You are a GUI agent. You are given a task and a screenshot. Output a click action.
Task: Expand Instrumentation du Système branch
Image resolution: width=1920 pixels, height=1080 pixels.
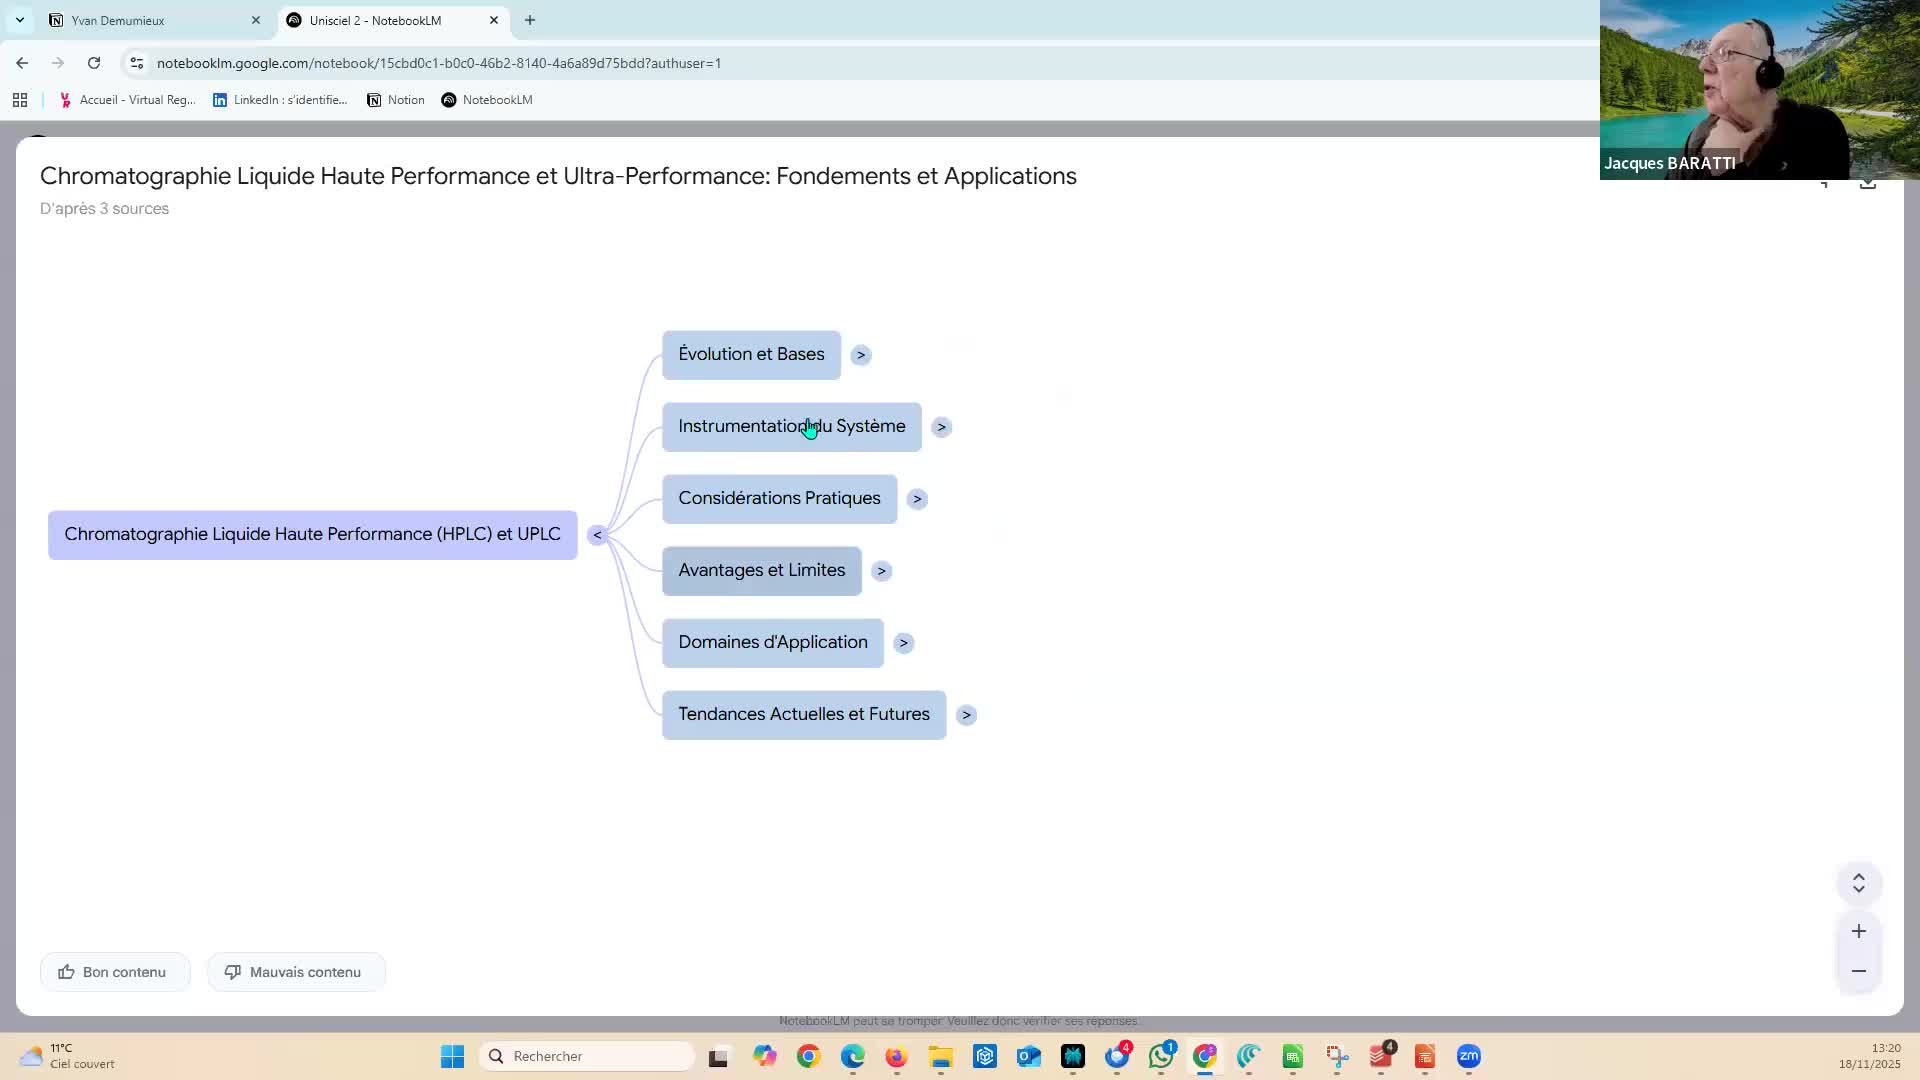click(941, 427)
